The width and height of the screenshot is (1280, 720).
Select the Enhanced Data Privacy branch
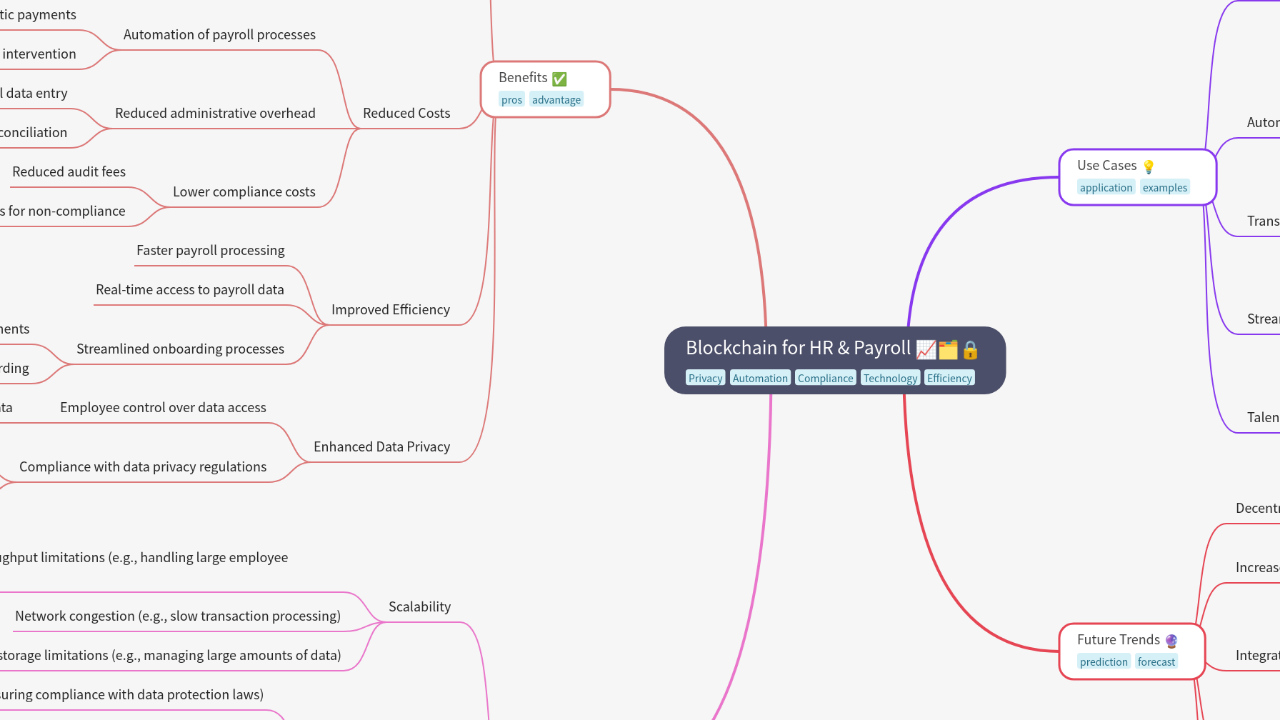pos(382,447)
